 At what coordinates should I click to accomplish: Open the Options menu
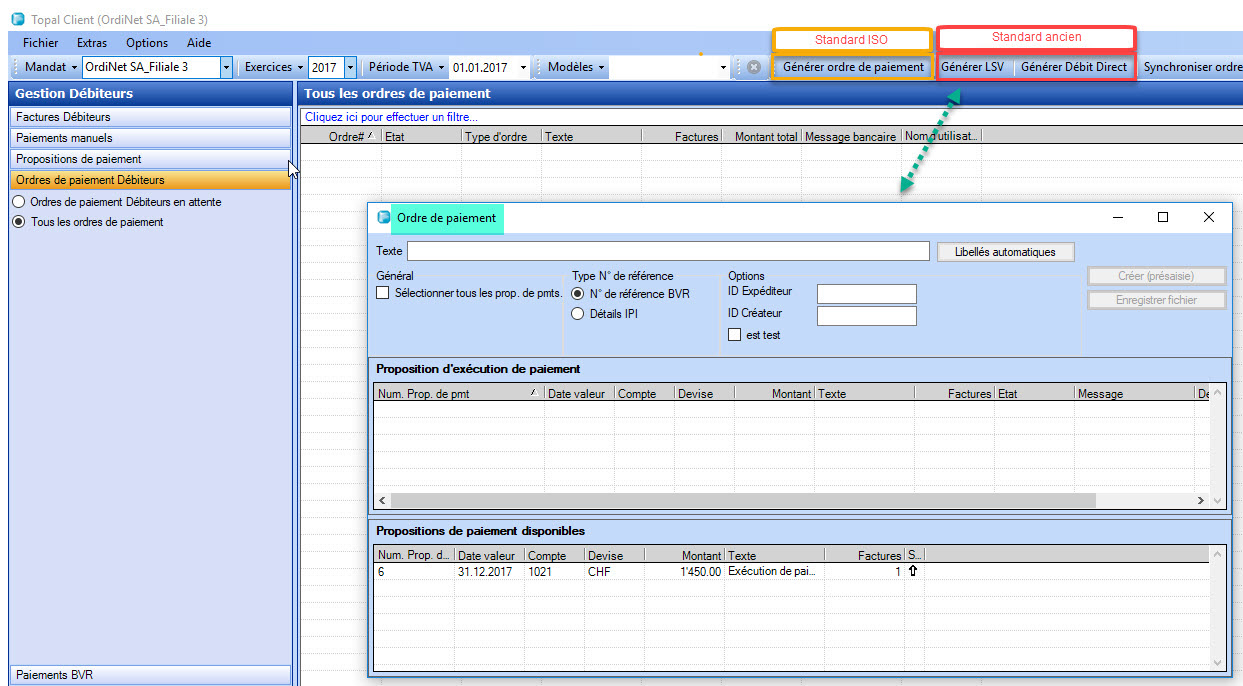pyautogui.click(x=146, y=43)
